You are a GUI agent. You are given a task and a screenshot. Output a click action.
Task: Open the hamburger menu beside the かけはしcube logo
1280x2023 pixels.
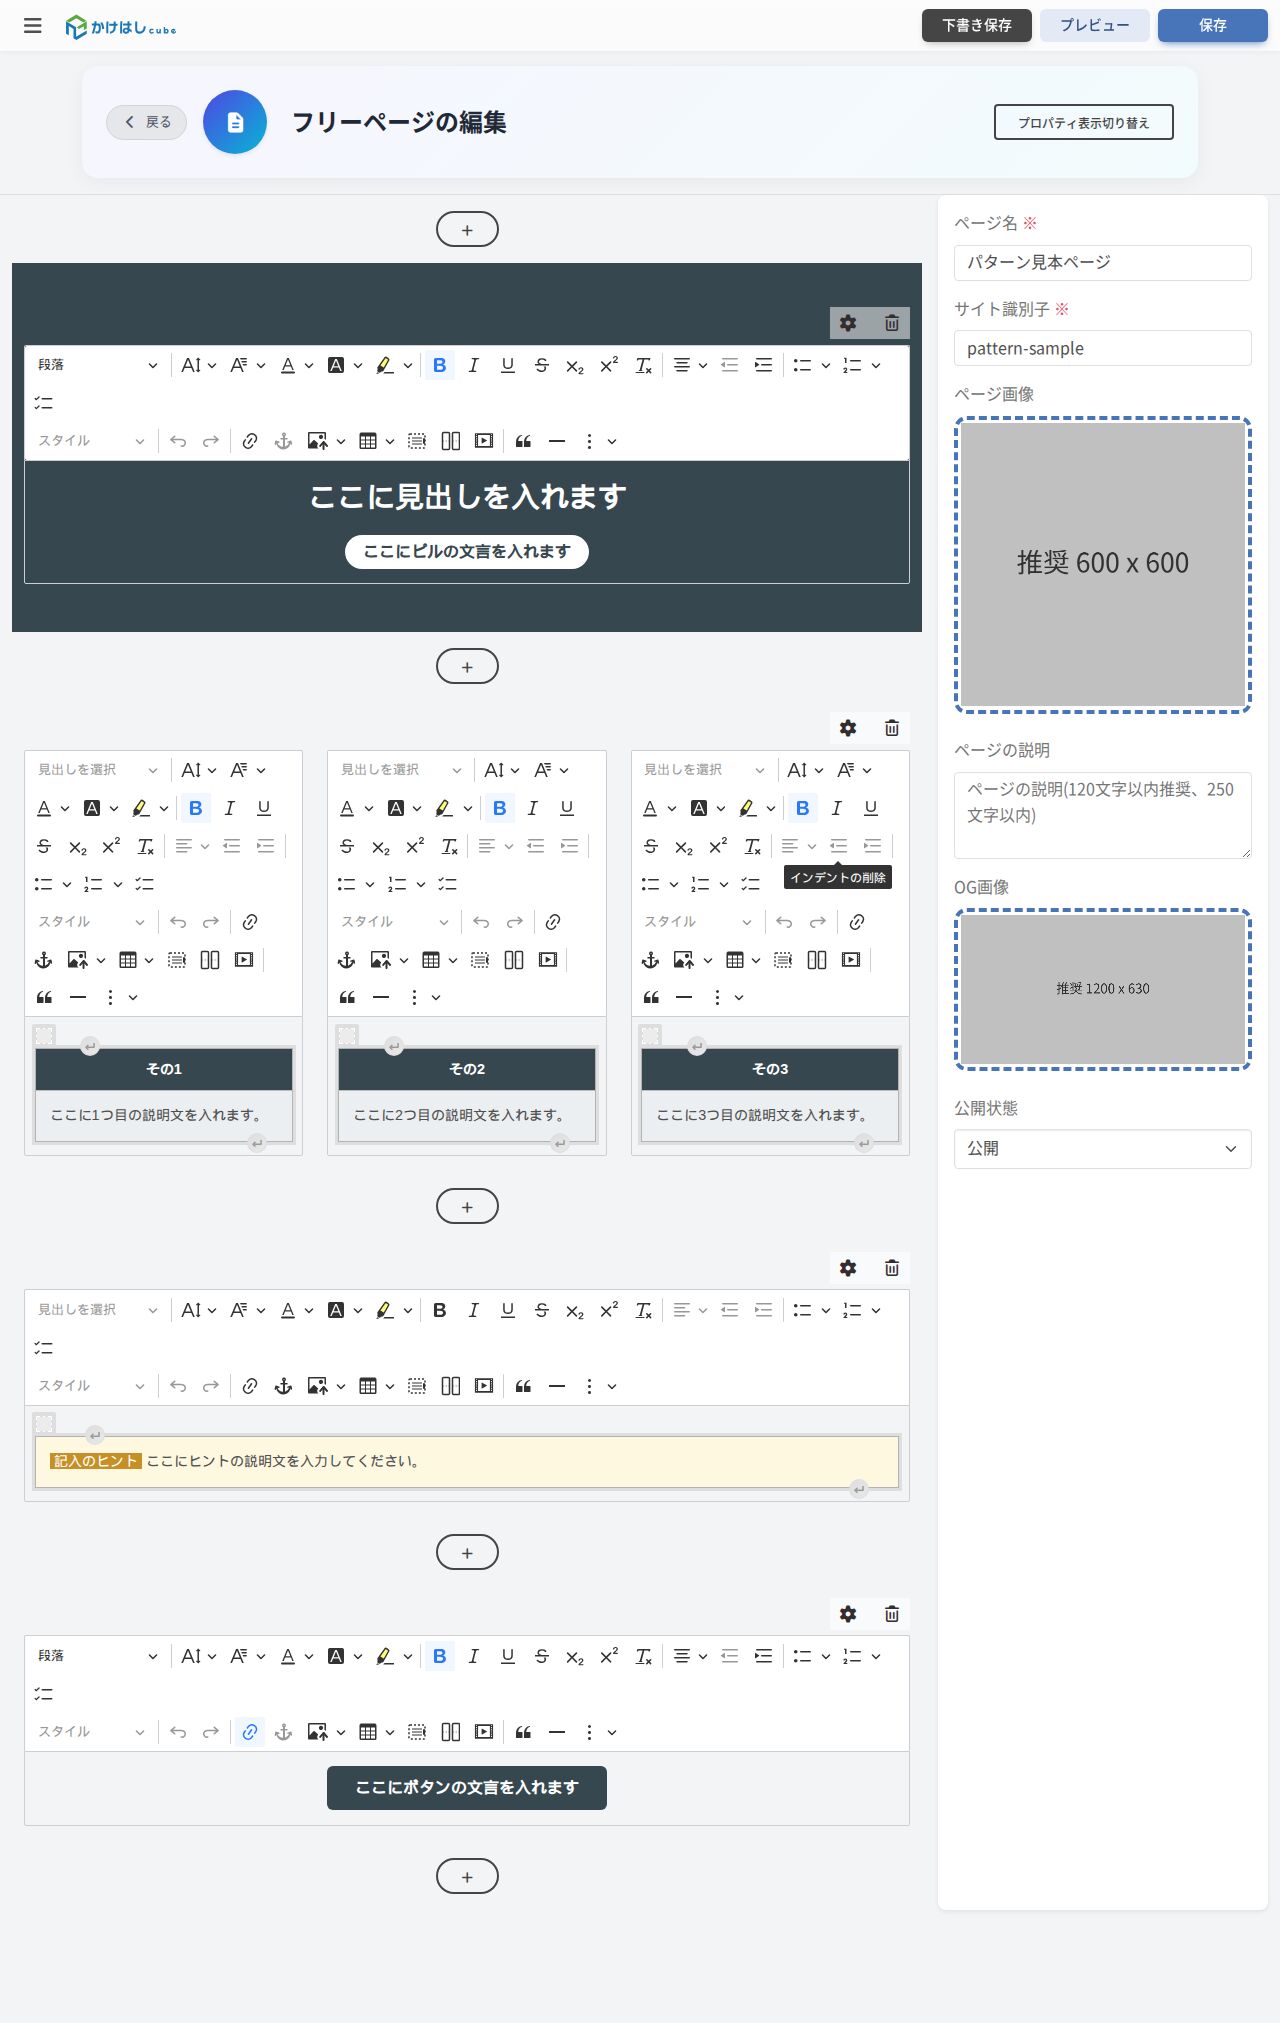point(33,26)
